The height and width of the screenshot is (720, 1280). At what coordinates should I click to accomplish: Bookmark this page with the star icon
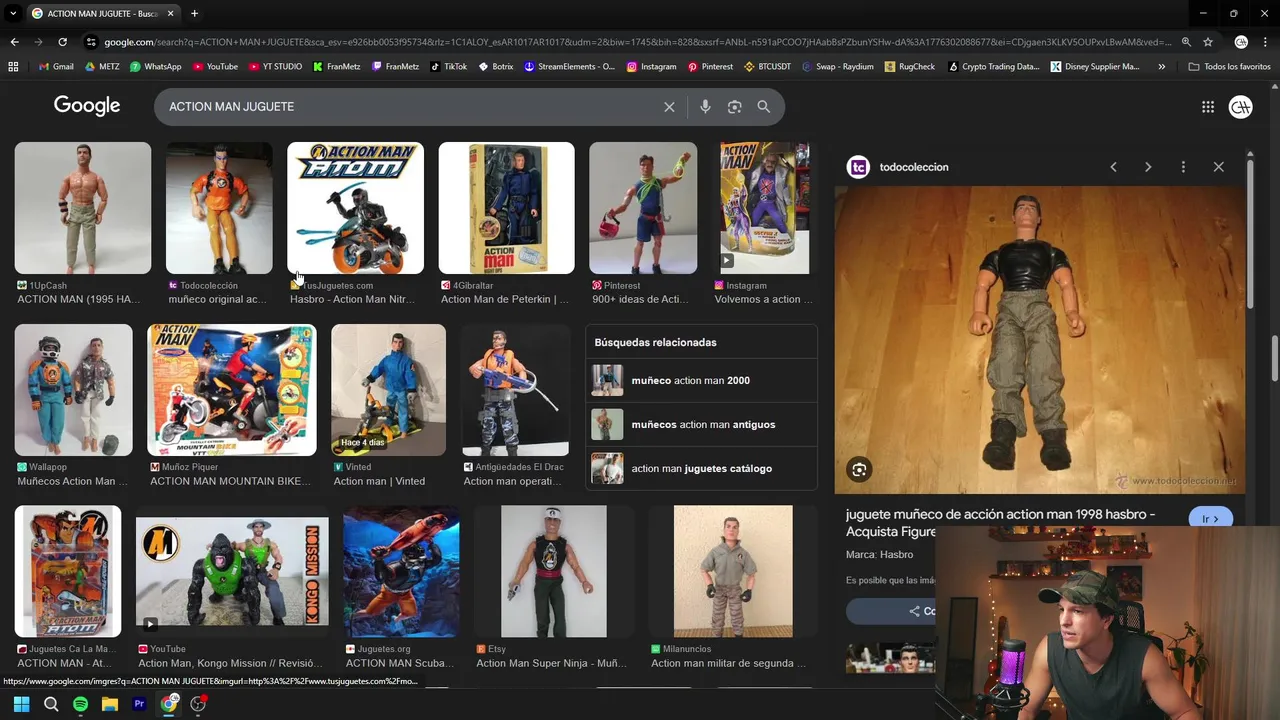(1208, 42)
